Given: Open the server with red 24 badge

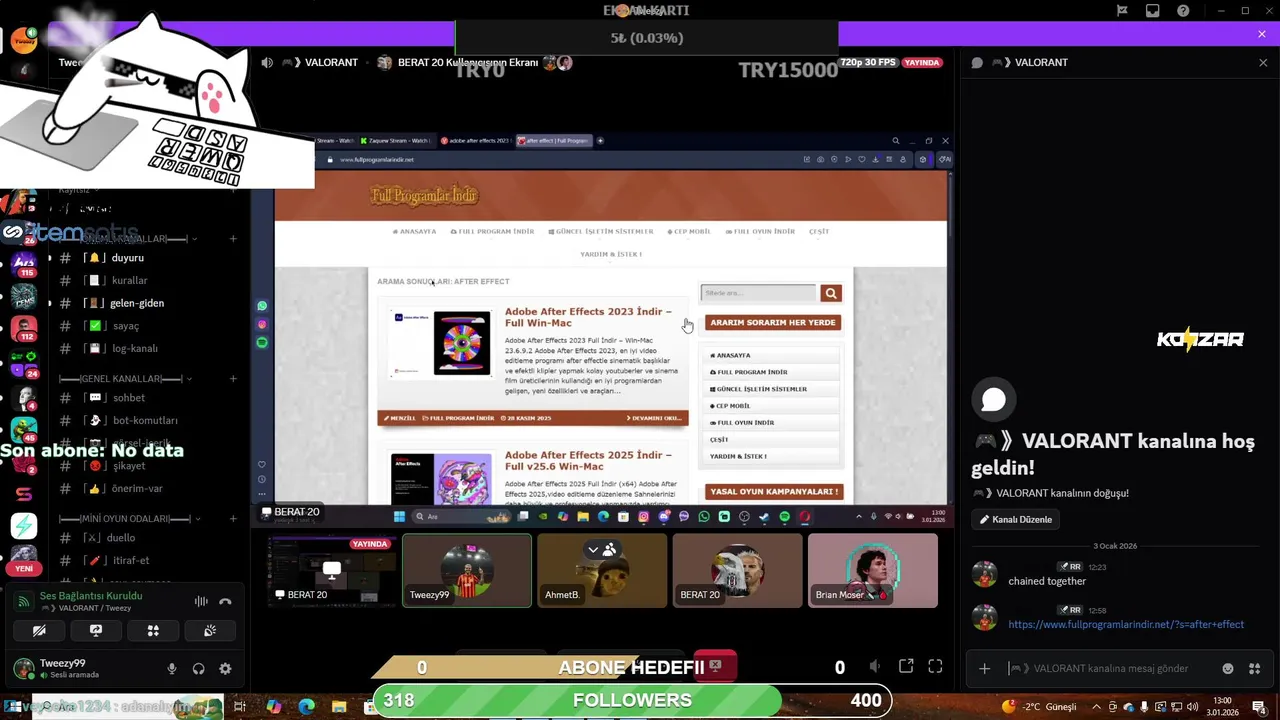Looking at the screenshot, I should click(24, 364).
